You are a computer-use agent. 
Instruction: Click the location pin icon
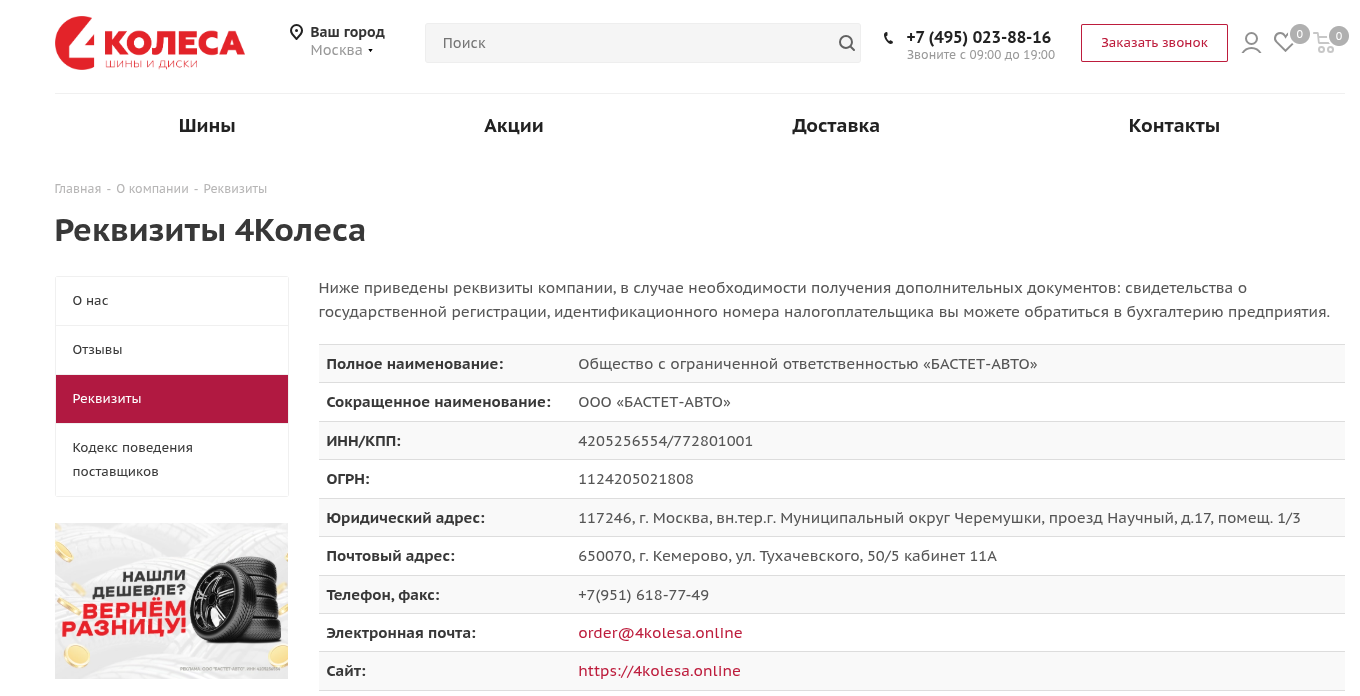296,32
